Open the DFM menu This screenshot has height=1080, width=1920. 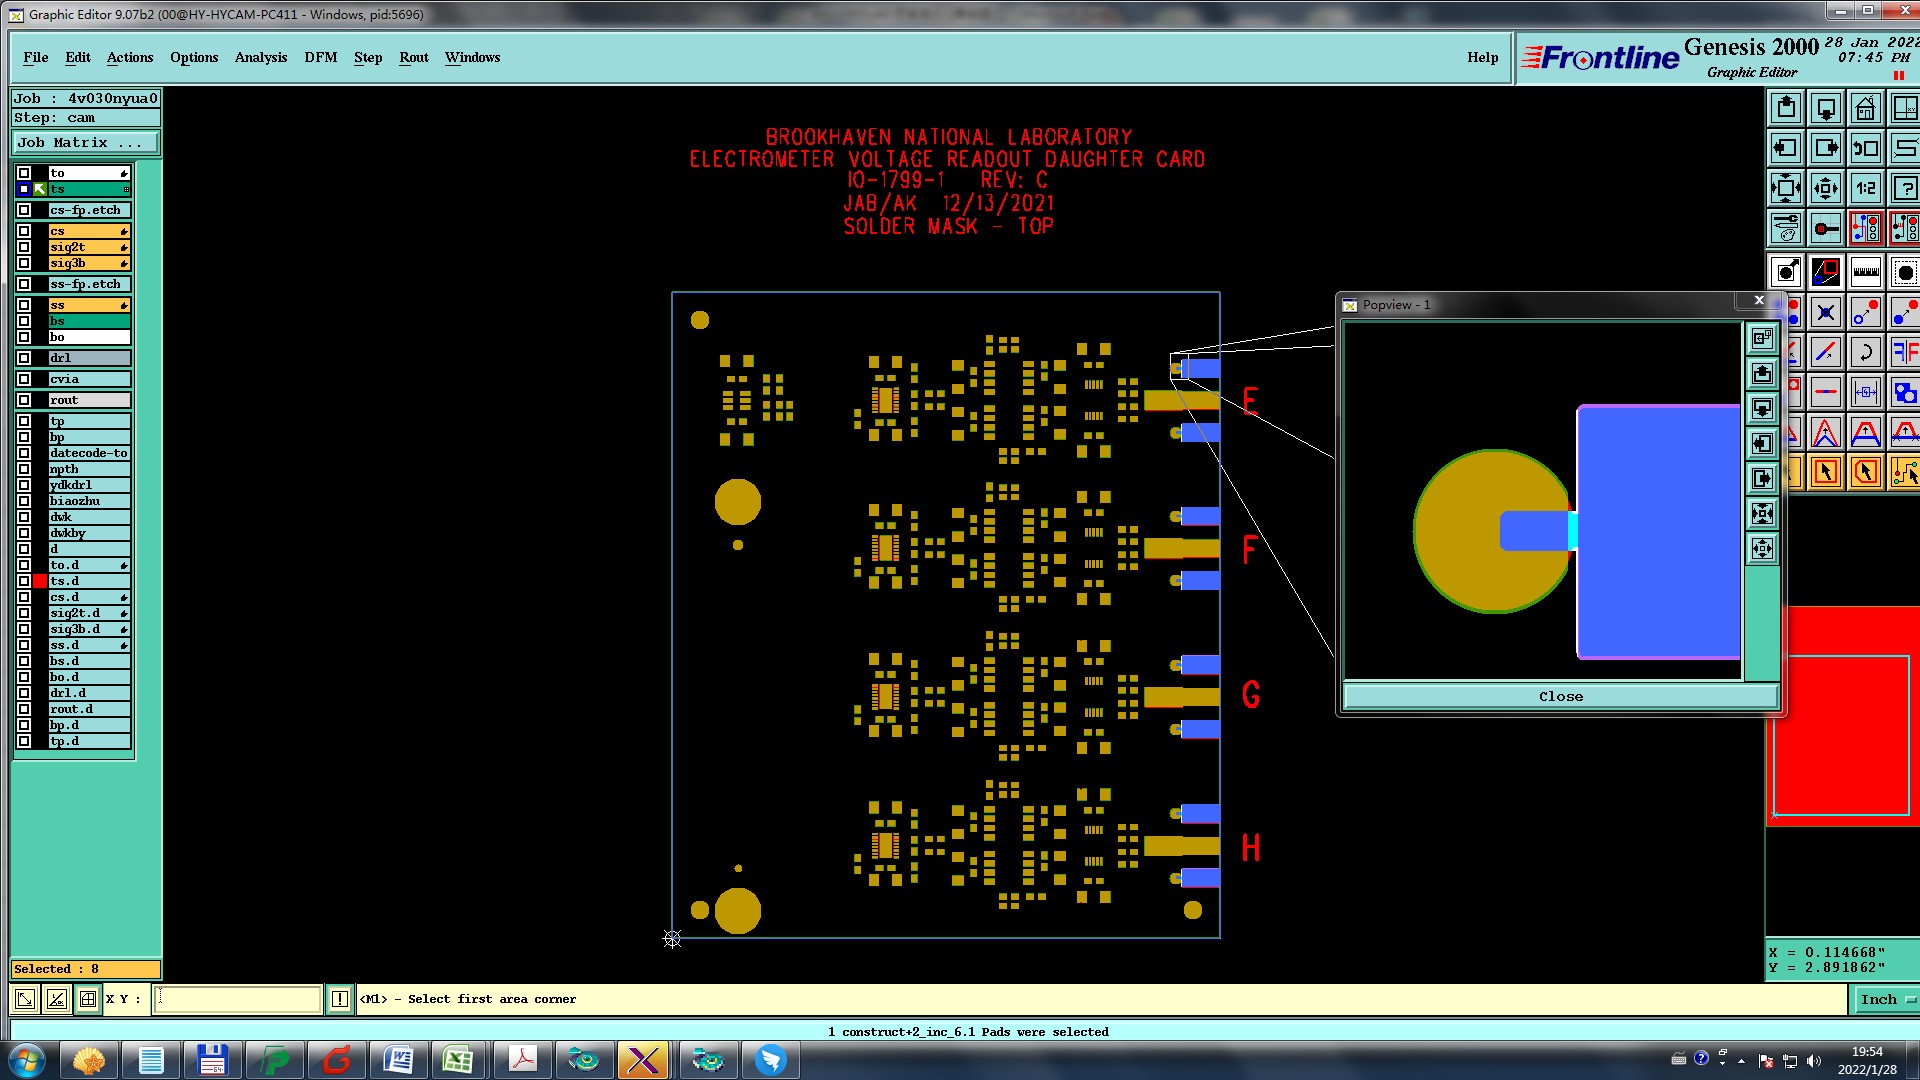click(x=320, y=57)
